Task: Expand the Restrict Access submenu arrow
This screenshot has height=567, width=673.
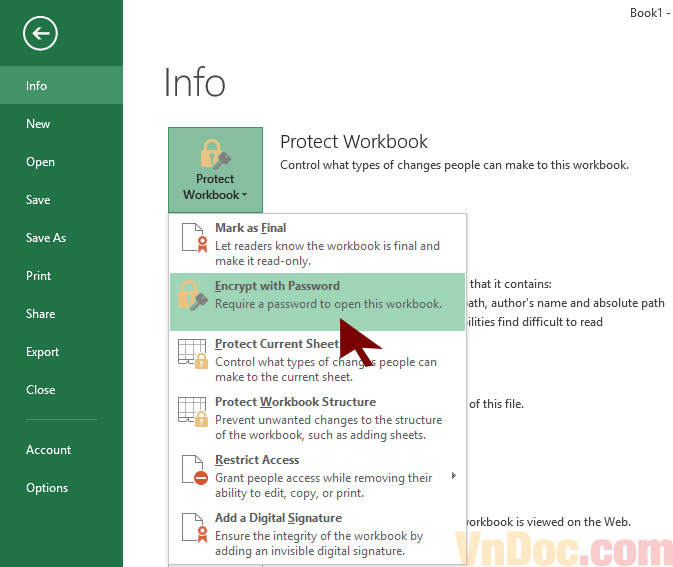Action: [x=454, y=476]
